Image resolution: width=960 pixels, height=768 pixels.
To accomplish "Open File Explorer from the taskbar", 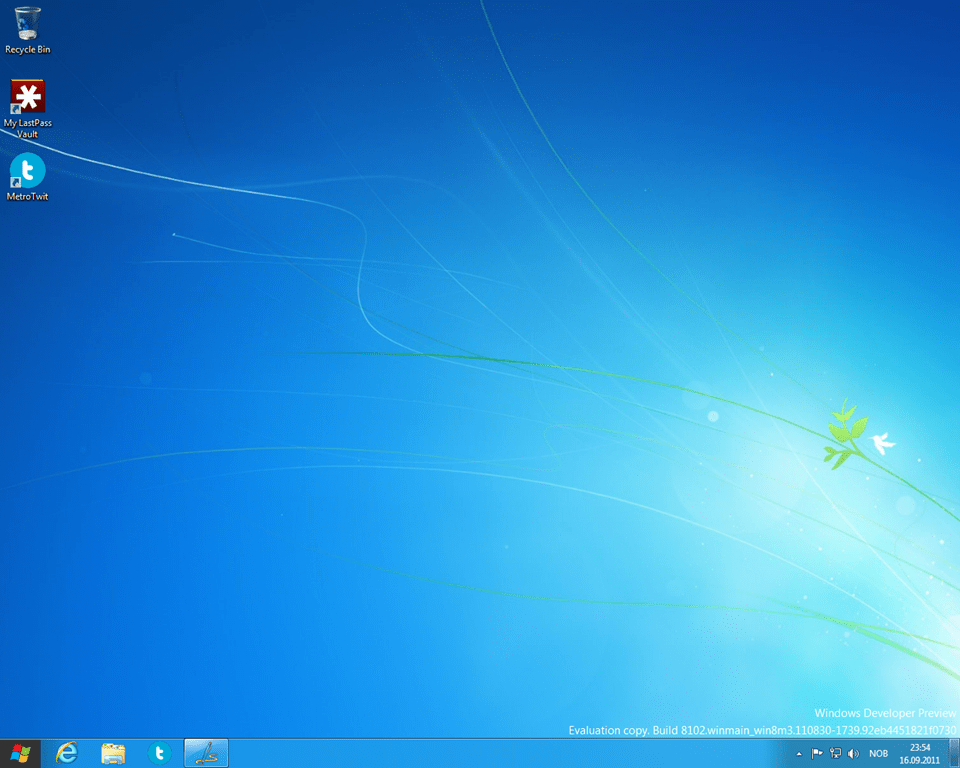I will pyautogui.click(x=113, y=753).
